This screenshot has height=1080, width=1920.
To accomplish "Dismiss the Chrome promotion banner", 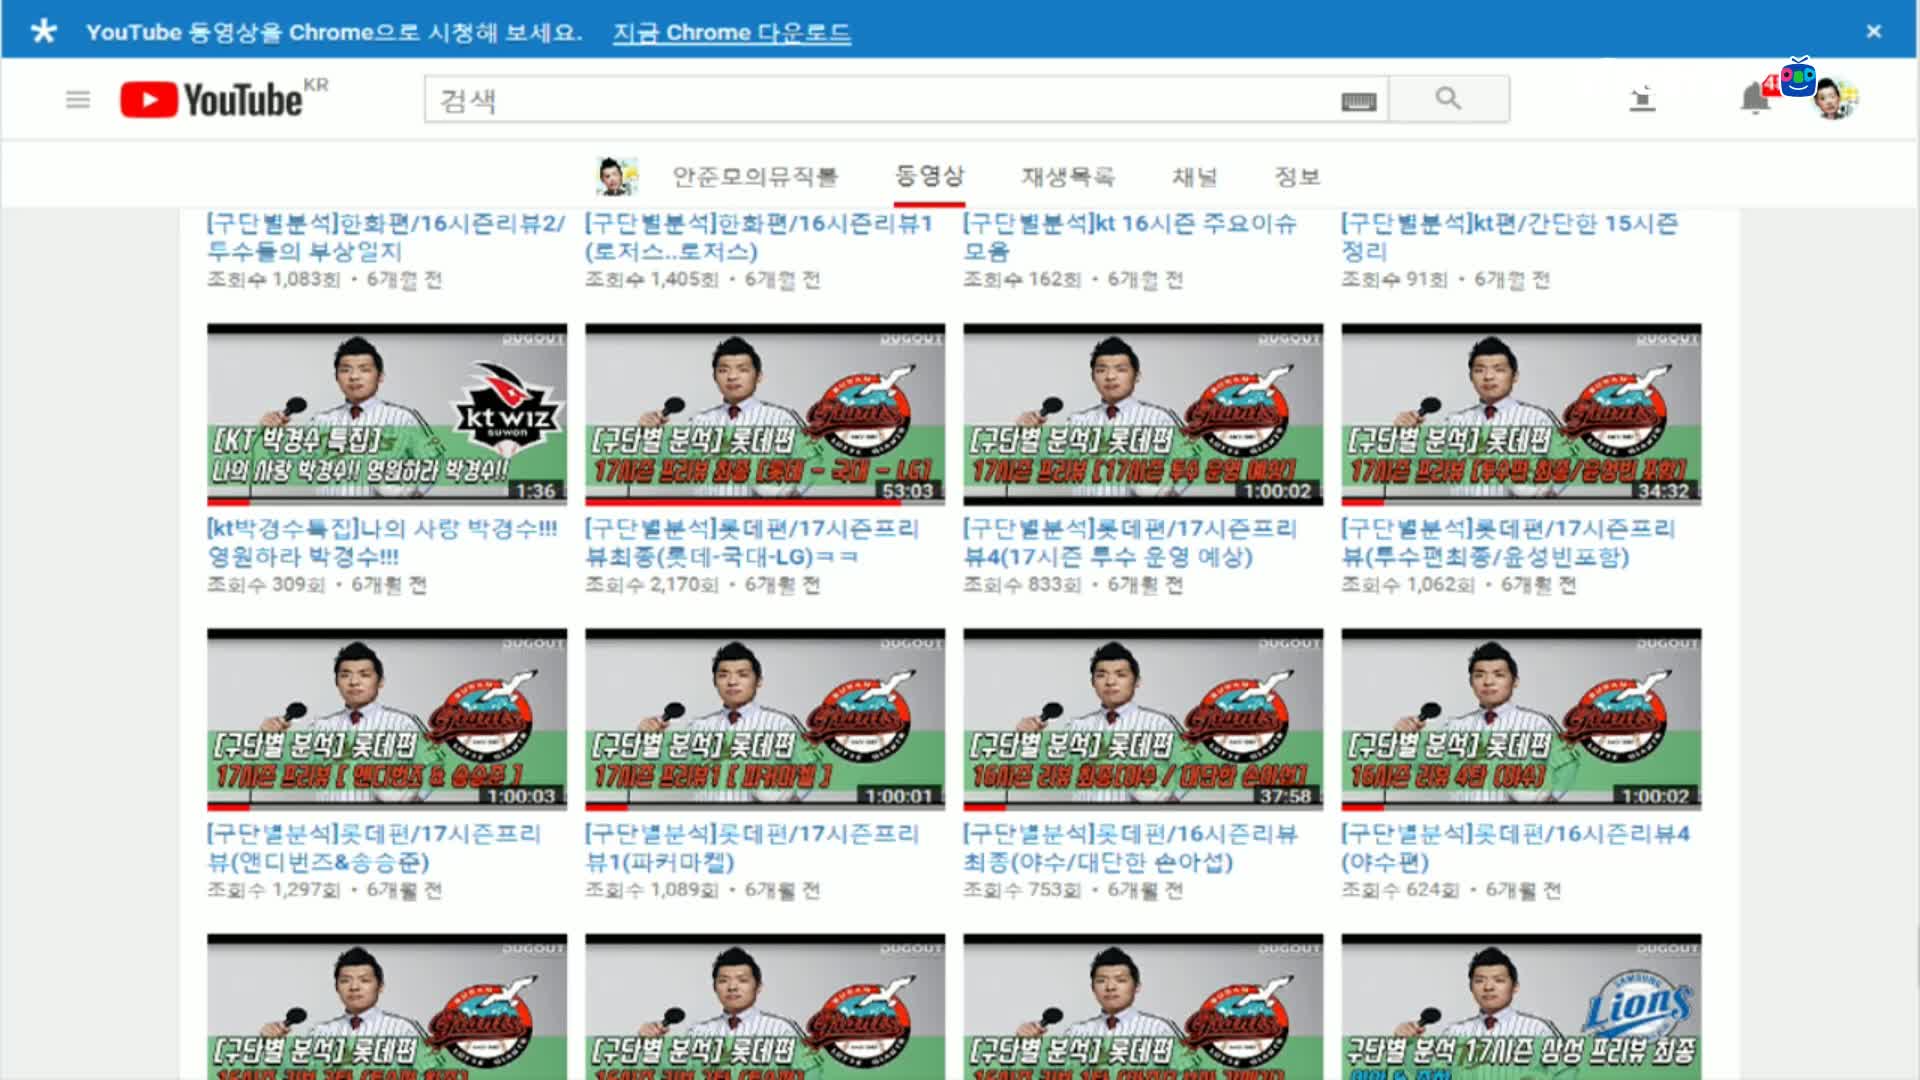I will pyautogui.click(x=1874, y=31).
